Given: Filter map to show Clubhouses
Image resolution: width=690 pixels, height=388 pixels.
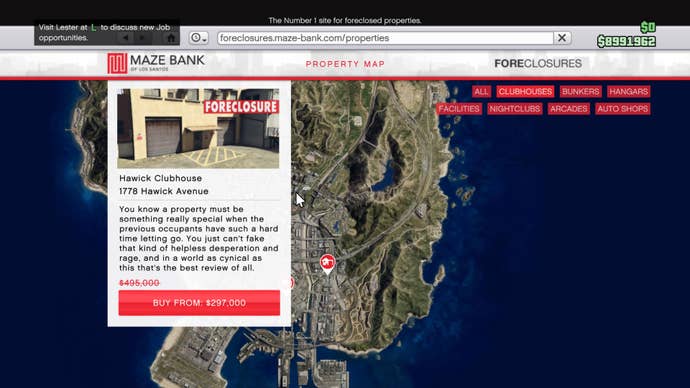Looking at the screenshot, I should 525,92.
